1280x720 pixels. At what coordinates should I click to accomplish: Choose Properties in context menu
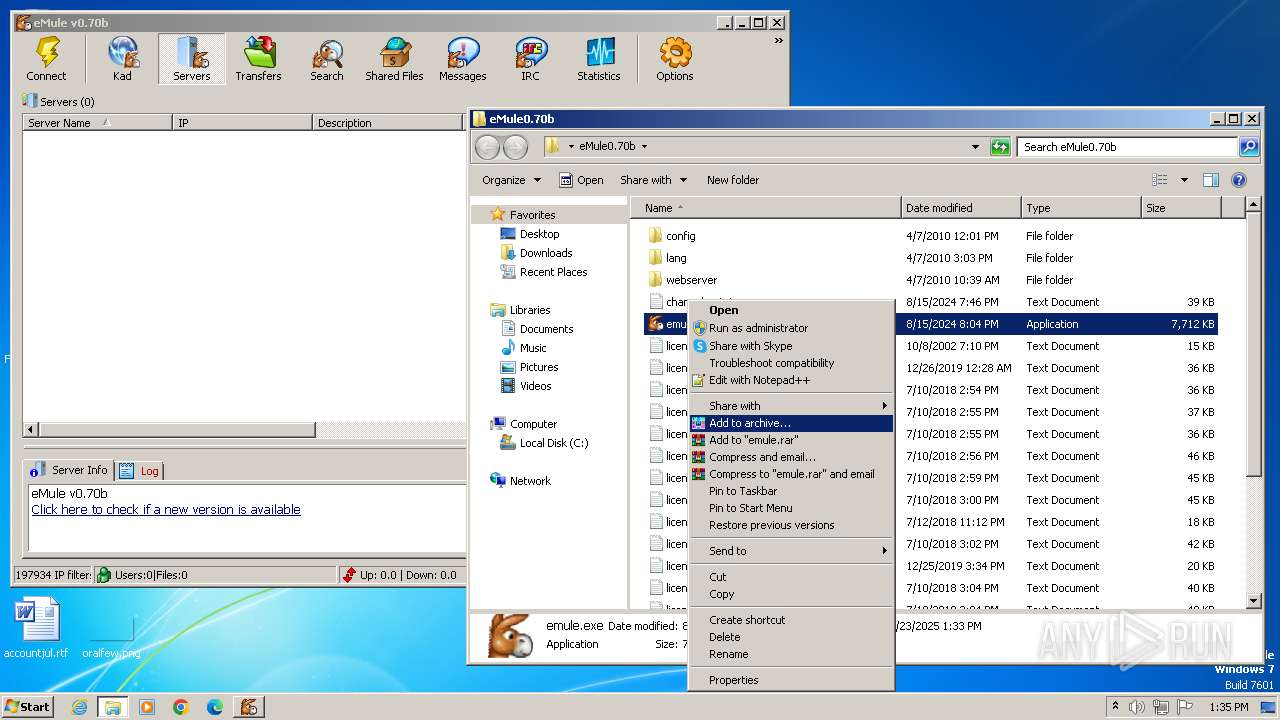(791, 680)
